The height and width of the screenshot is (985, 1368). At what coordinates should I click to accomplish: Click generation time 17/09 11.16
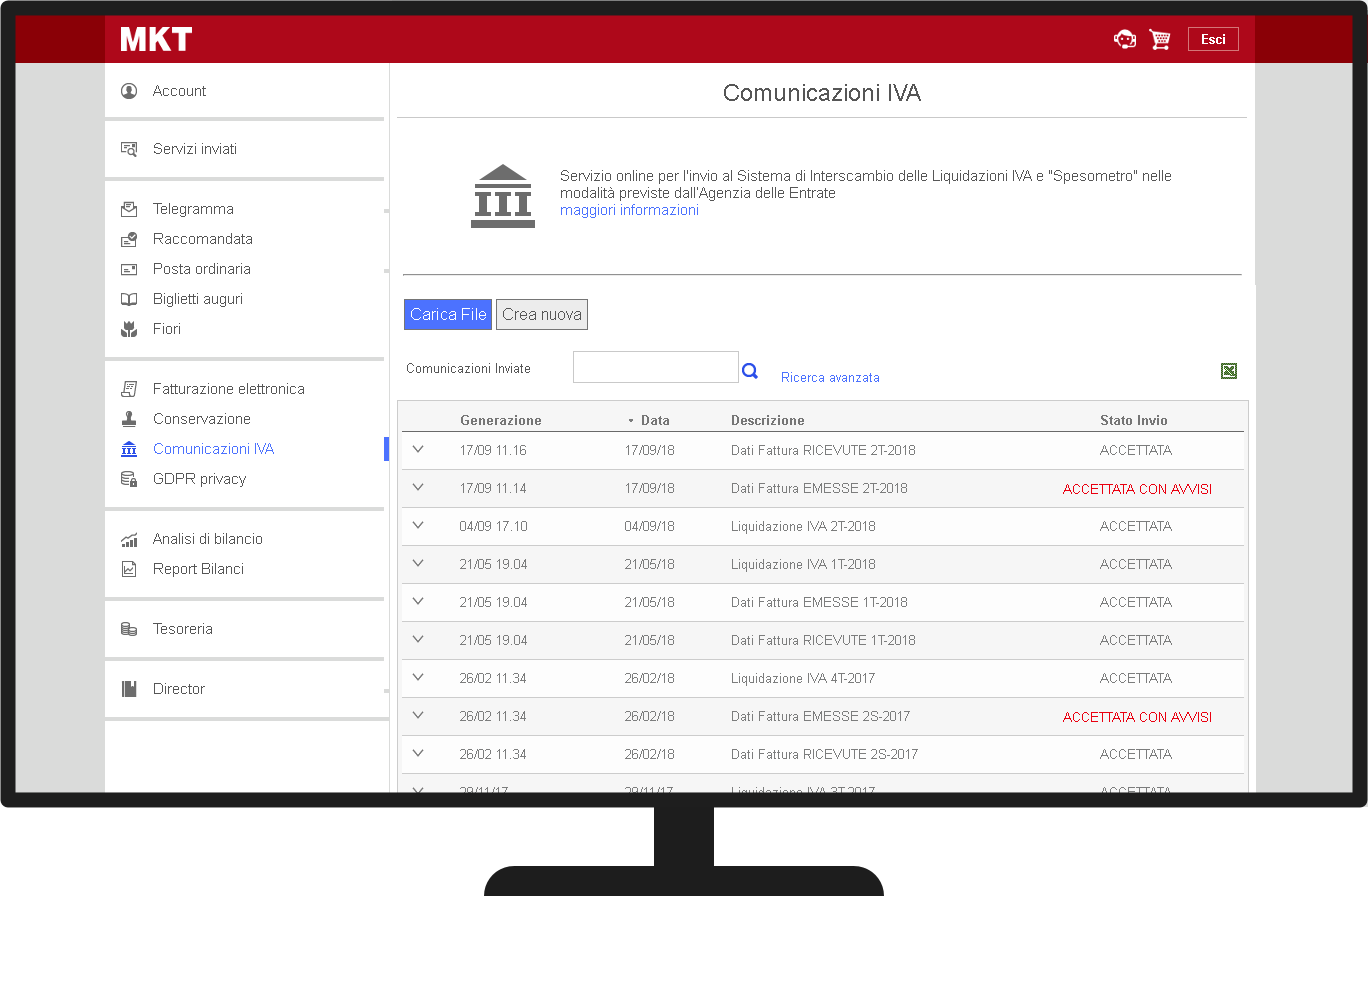point(493,450)
